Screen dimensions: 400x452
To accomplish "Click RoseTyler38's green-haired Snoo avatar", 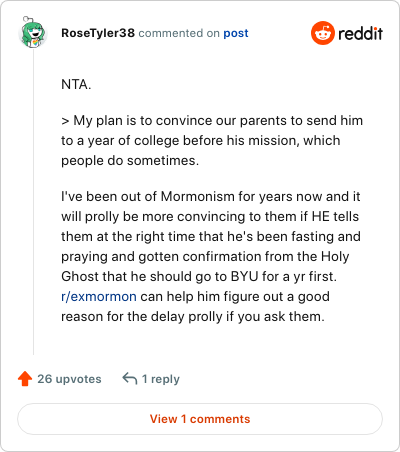I will pos(32,32).
